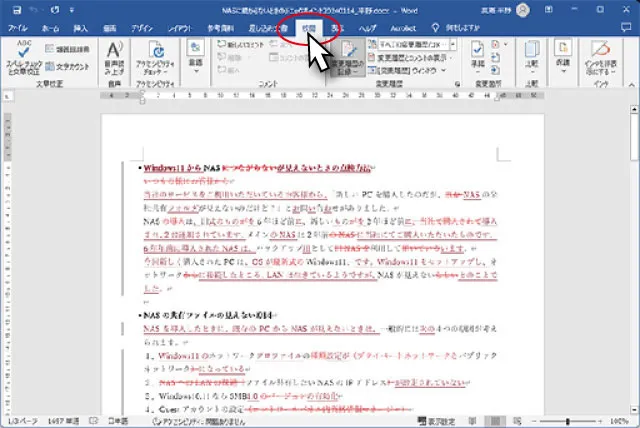Click the Reject change icon
Screen dimensions: 640x428
tap(495, 44)
